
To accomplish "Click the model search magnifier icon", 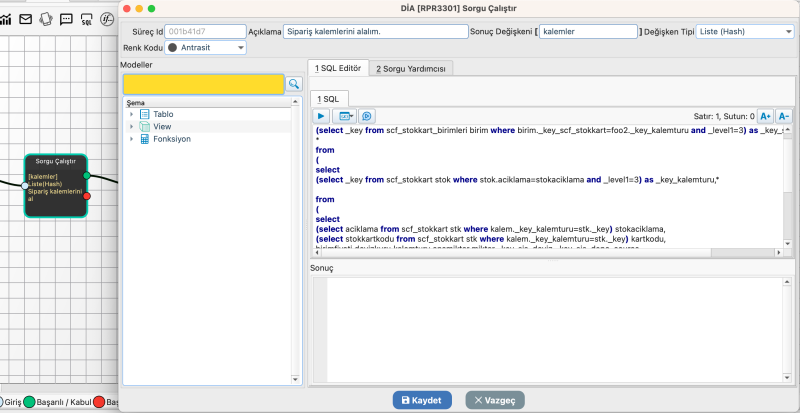I will 294,85.
